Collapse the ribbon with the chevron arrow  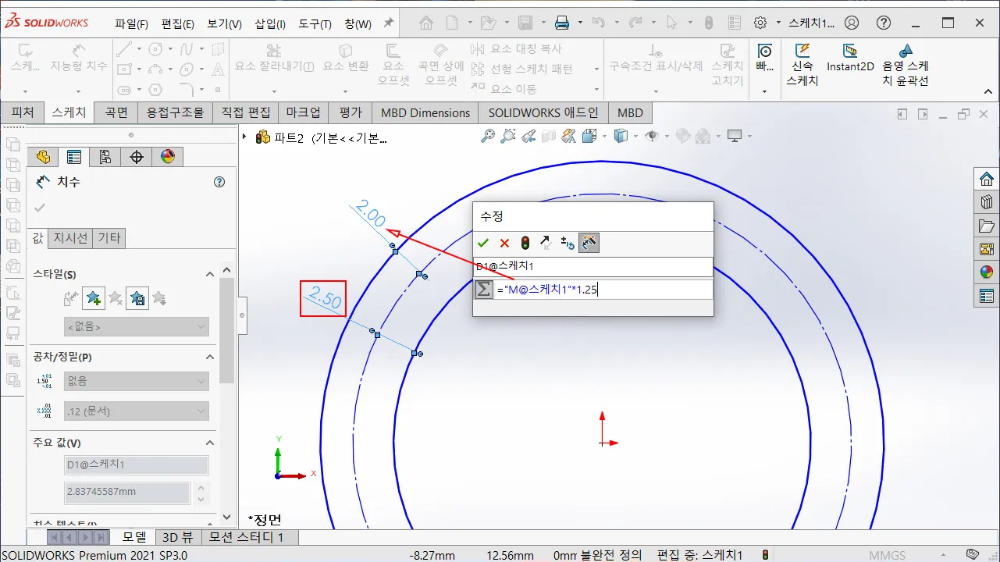988,92
